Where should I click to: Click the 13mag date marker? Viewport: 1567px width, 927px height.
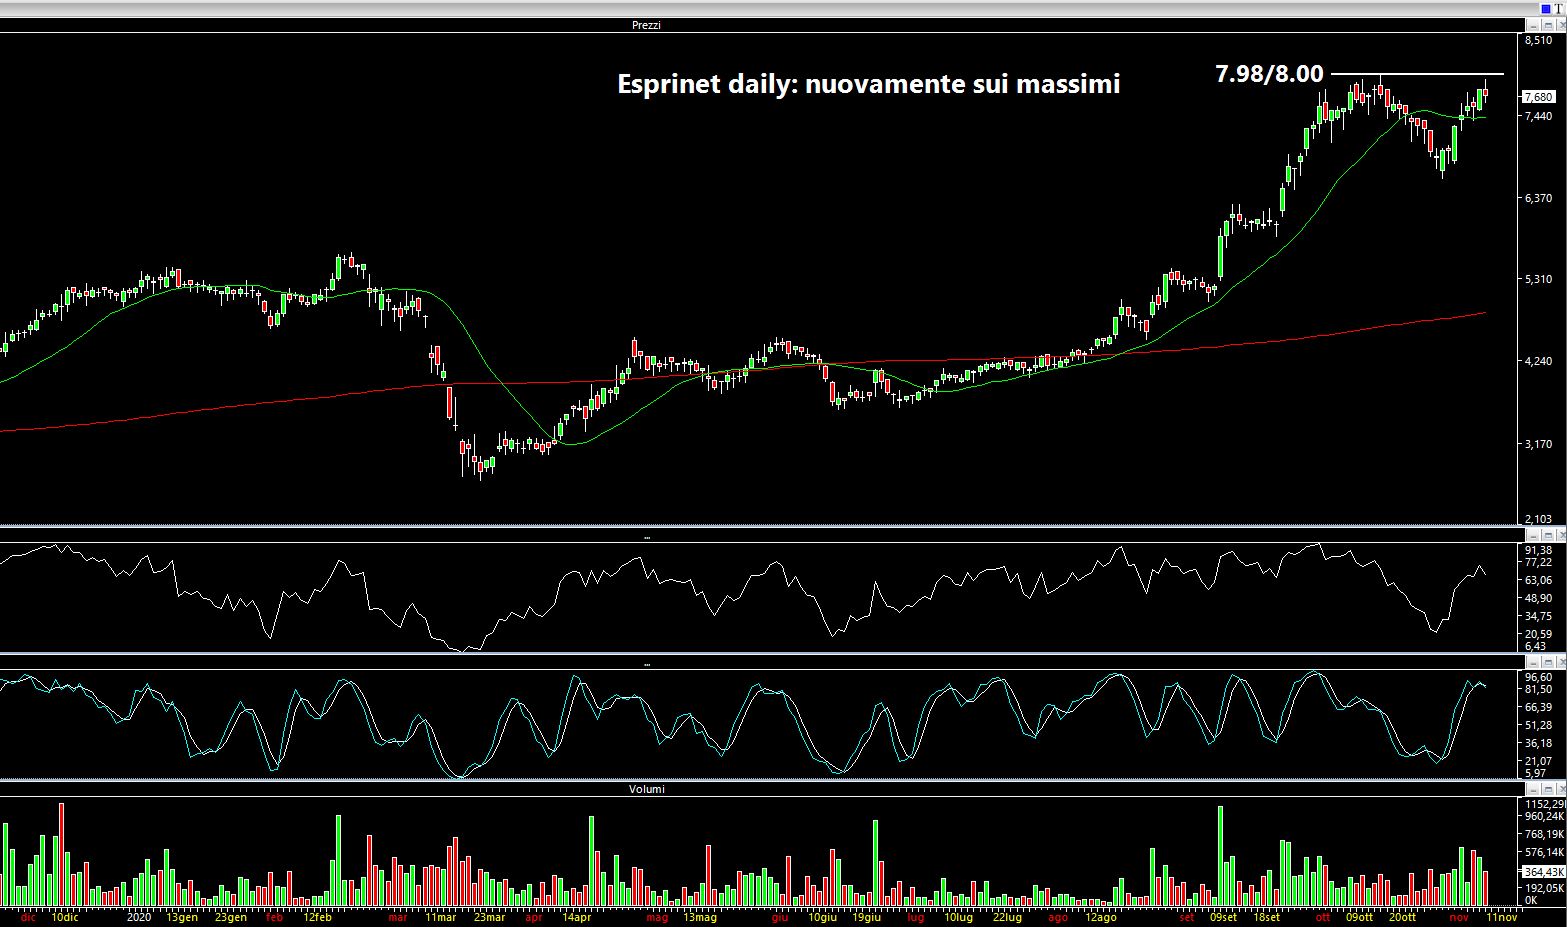[700, 916]
